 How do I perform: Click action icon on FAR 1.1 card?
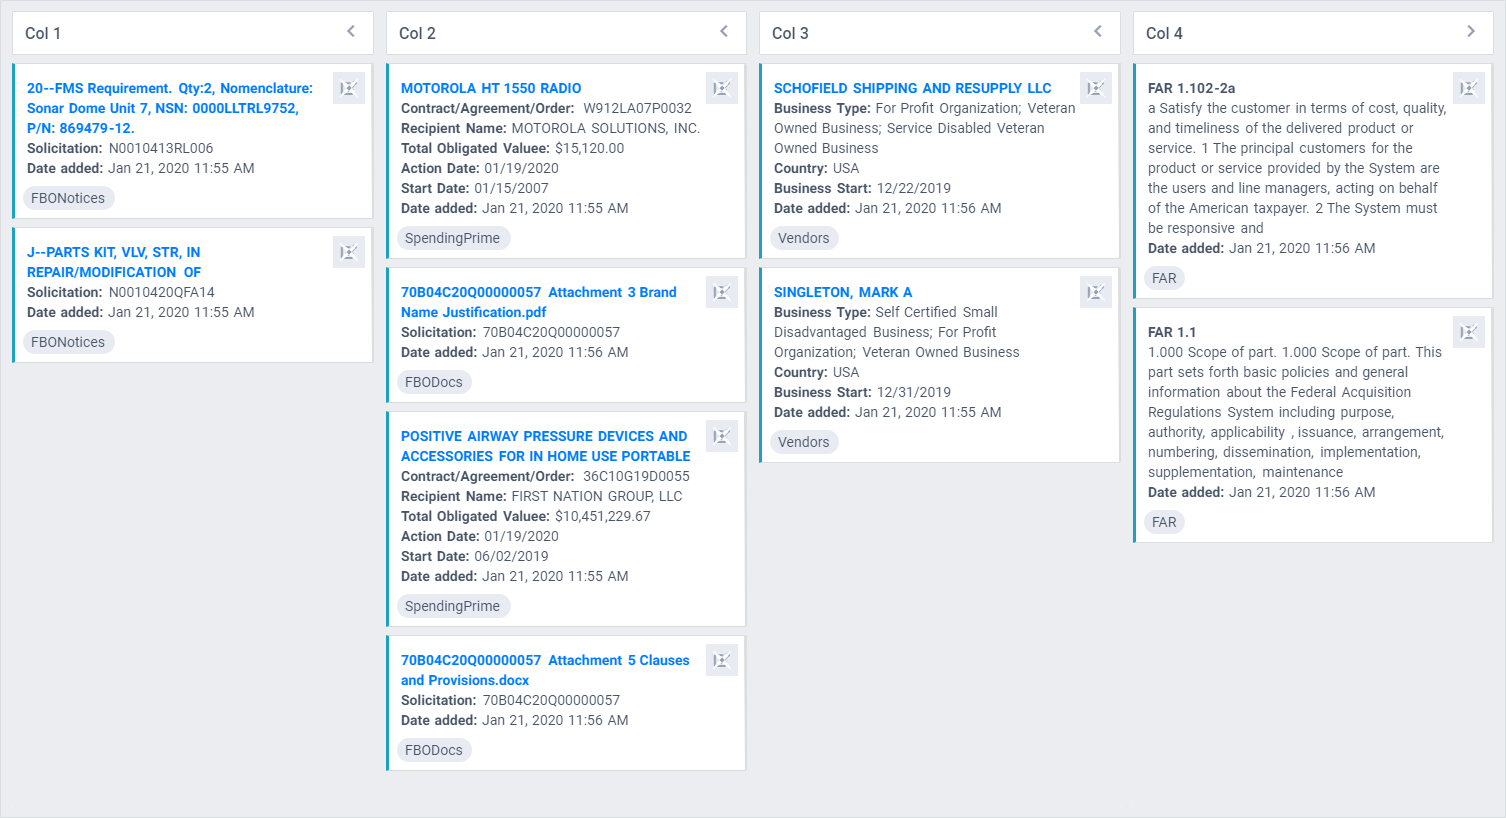point(1469,332)
